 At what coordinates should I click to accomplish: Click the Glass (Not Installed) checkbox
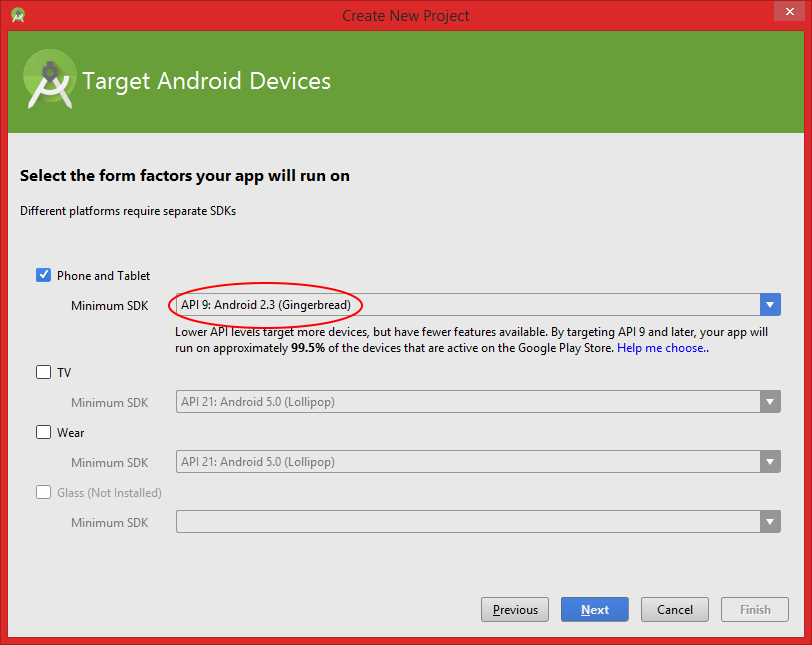click(44, 492)
